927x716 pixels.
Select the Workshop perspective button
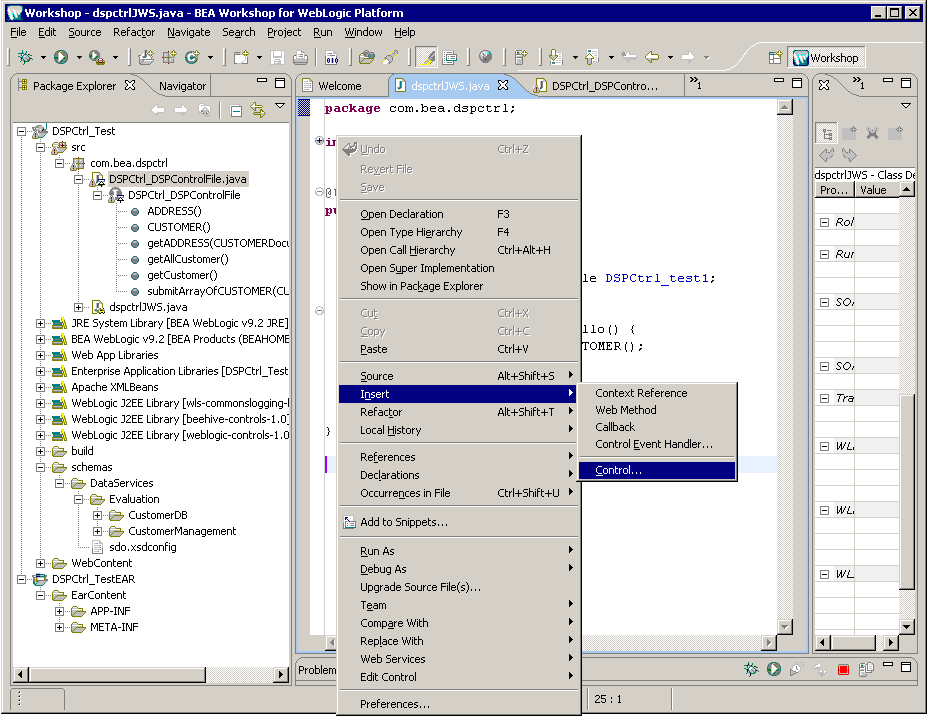[x=826, y=57]
